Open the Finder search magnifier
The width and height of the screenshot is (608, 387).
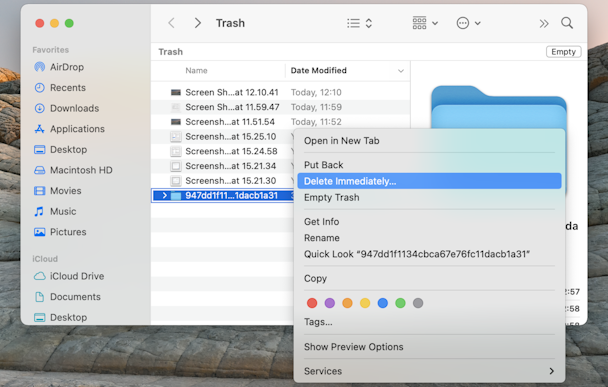click(567, 23)
